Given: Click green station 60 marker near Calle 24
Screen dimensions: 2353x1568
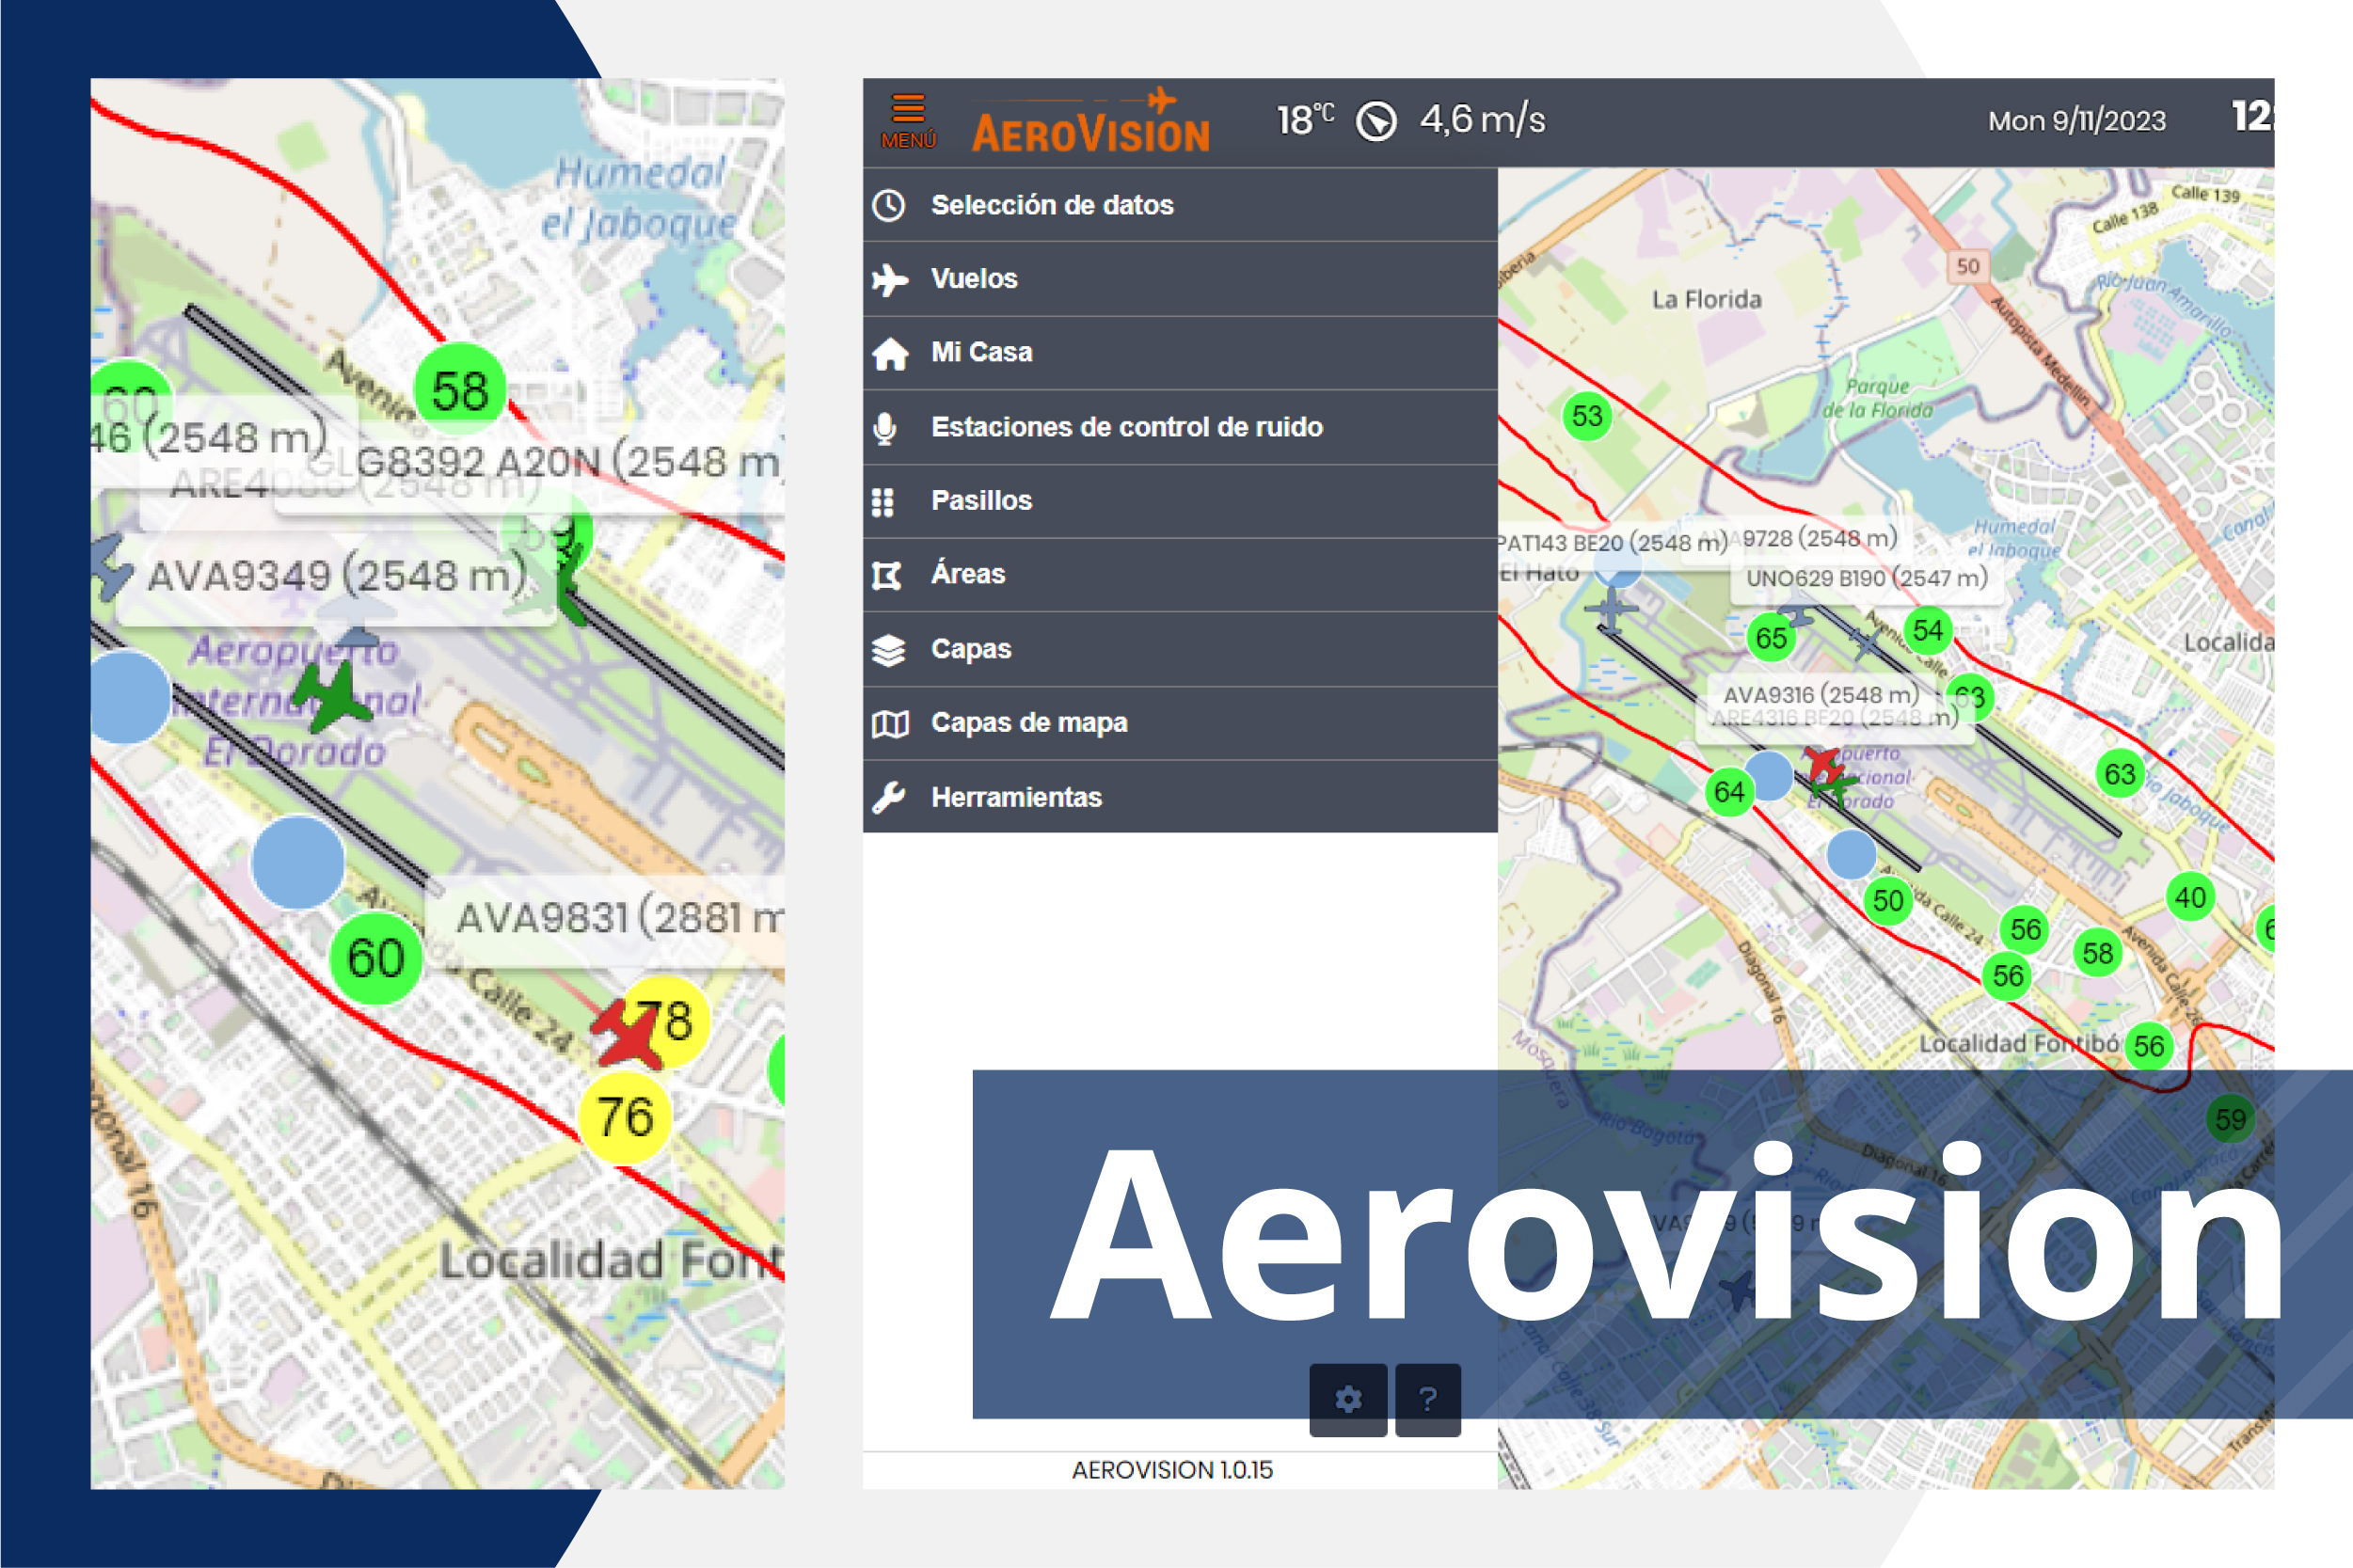Looking at the screenshot, I should pos(376,958).
